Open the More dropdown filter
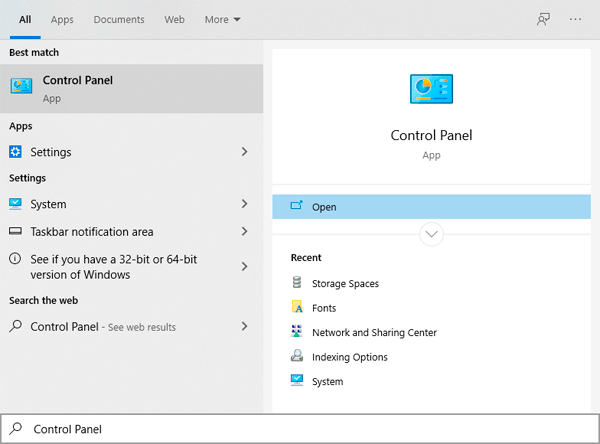Viewport: 600px width, 444px height. coord(222,19)
